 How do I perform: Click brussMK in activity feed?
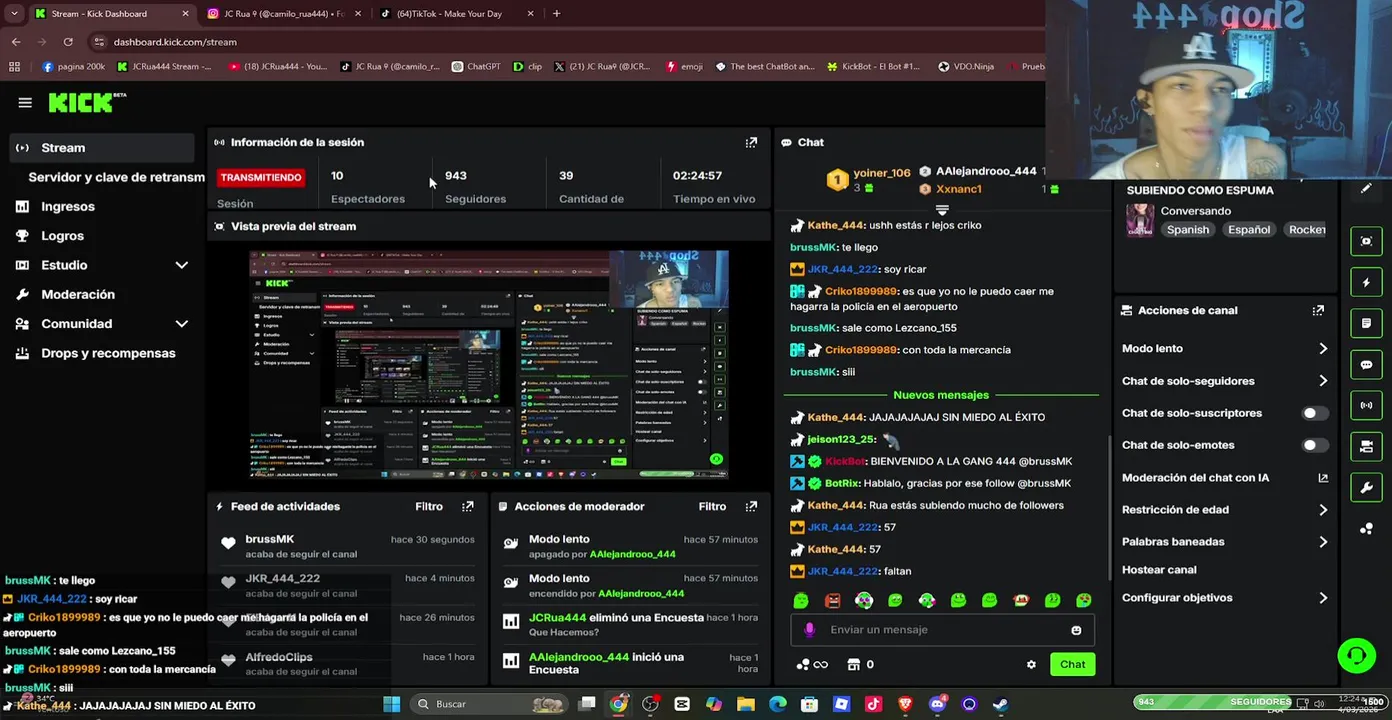click(x=270, y=539)
